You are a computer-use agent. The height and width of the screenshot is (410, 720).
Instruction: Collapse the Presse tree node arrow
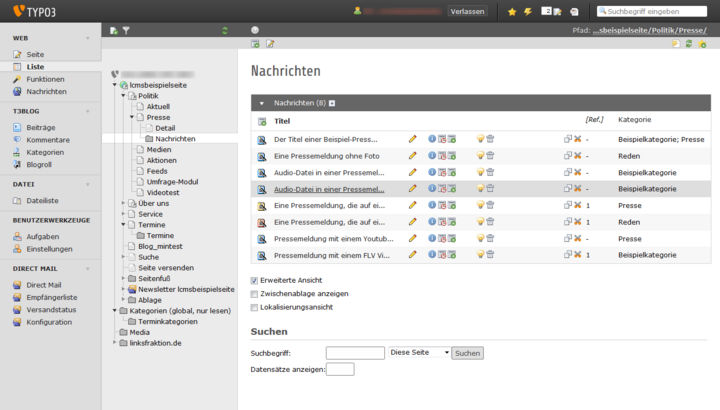(x=132, y=117)
